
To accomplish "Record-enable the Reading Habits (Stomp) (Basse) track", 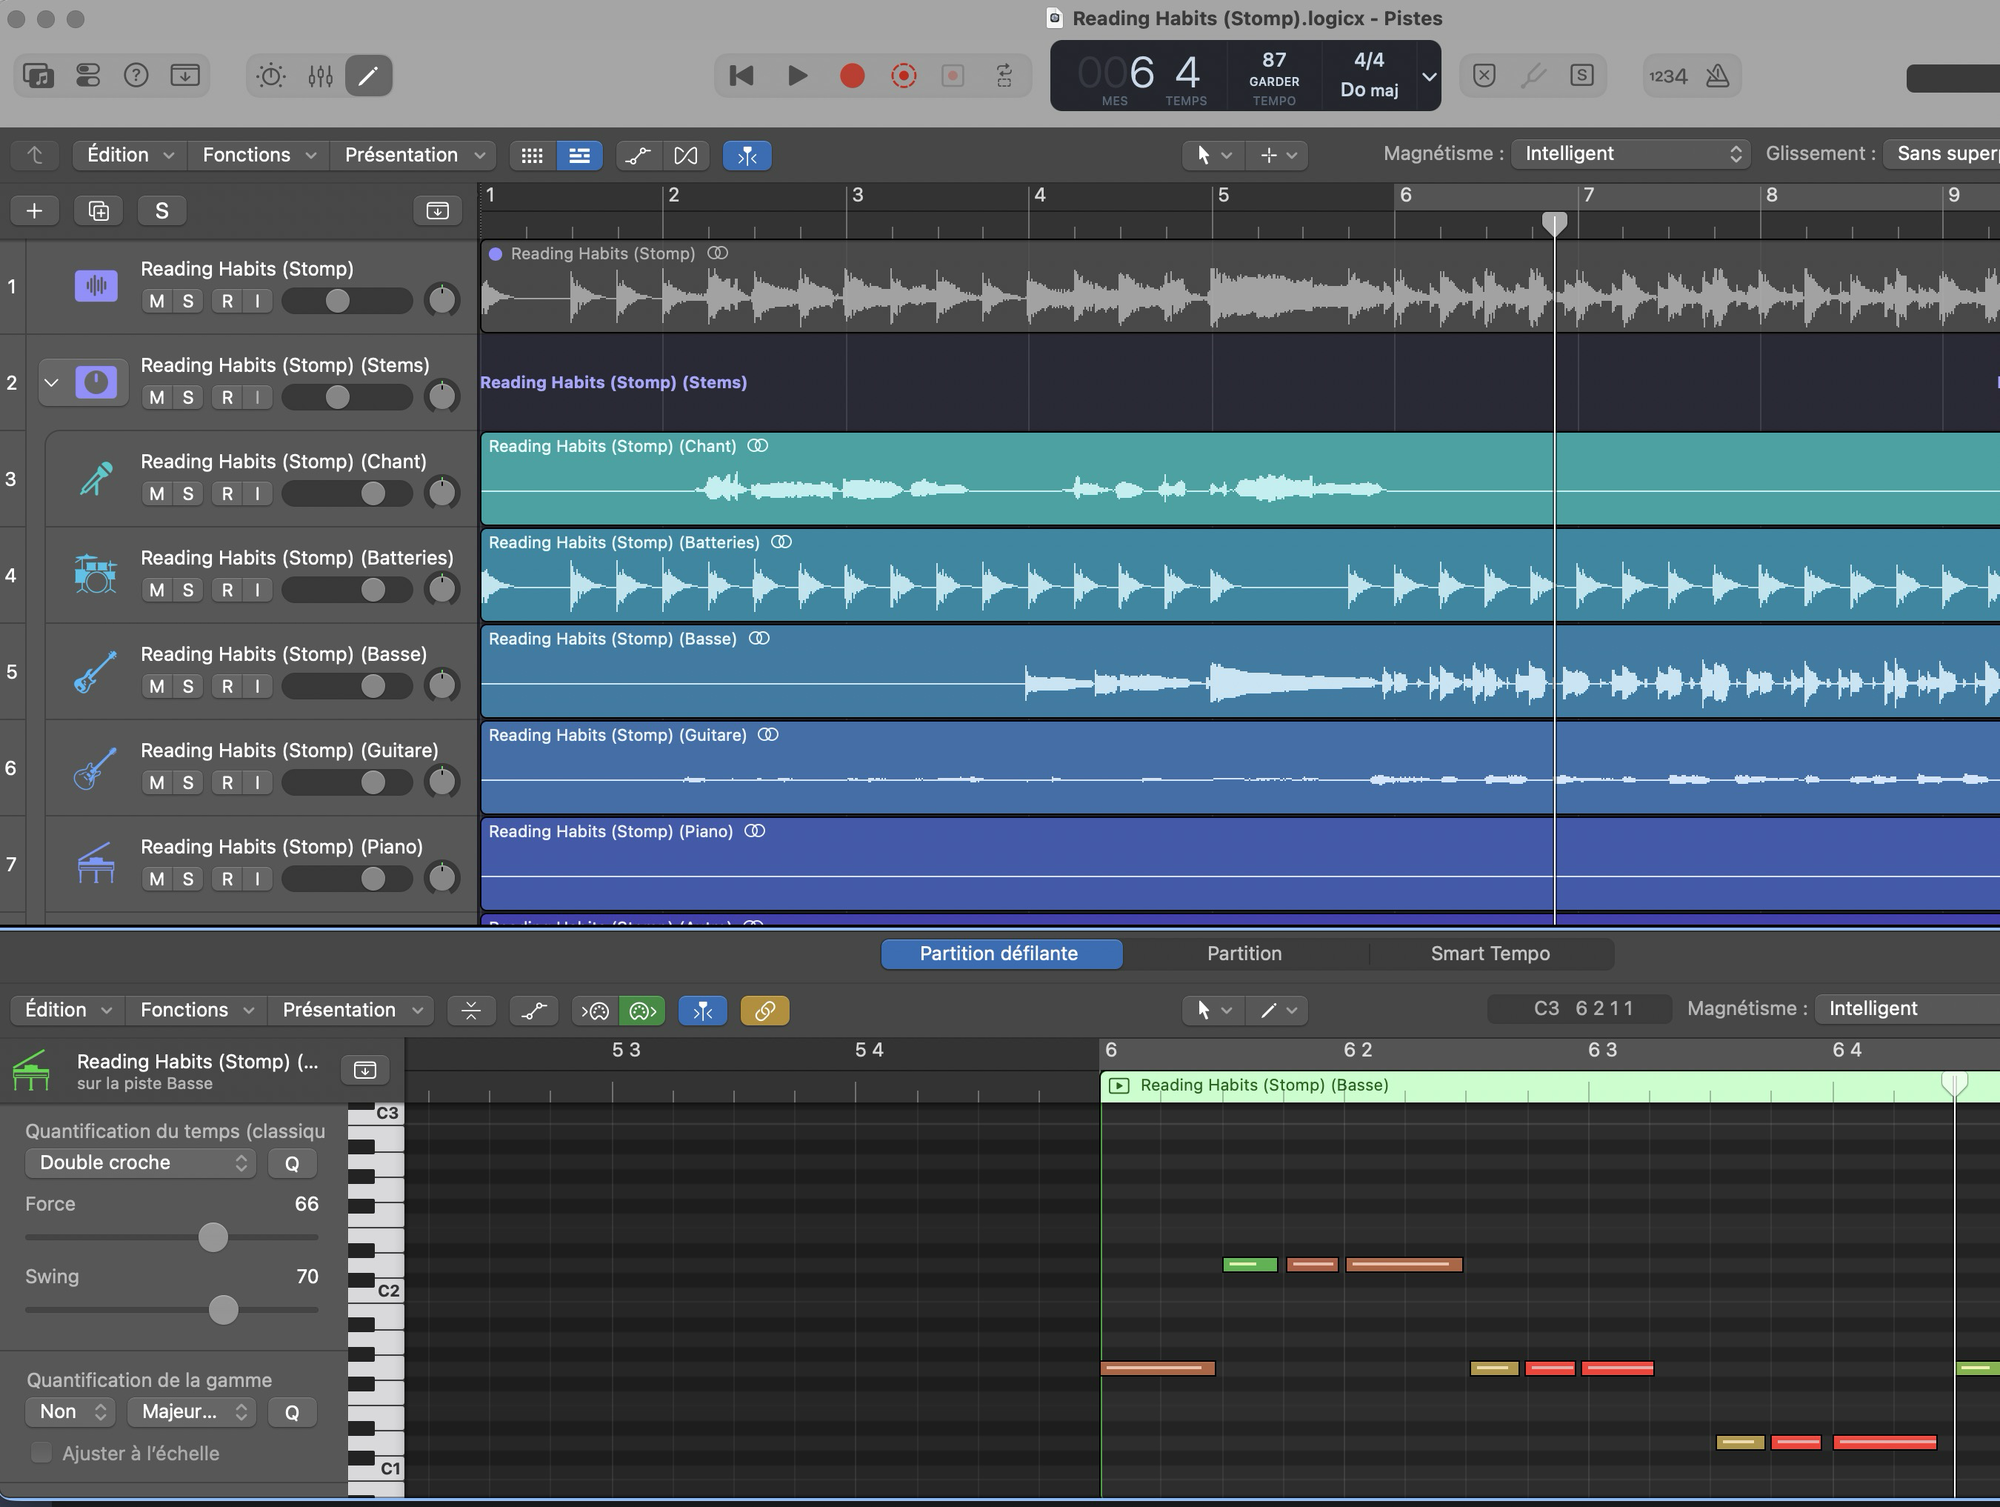I will click(x=227, y=686).
